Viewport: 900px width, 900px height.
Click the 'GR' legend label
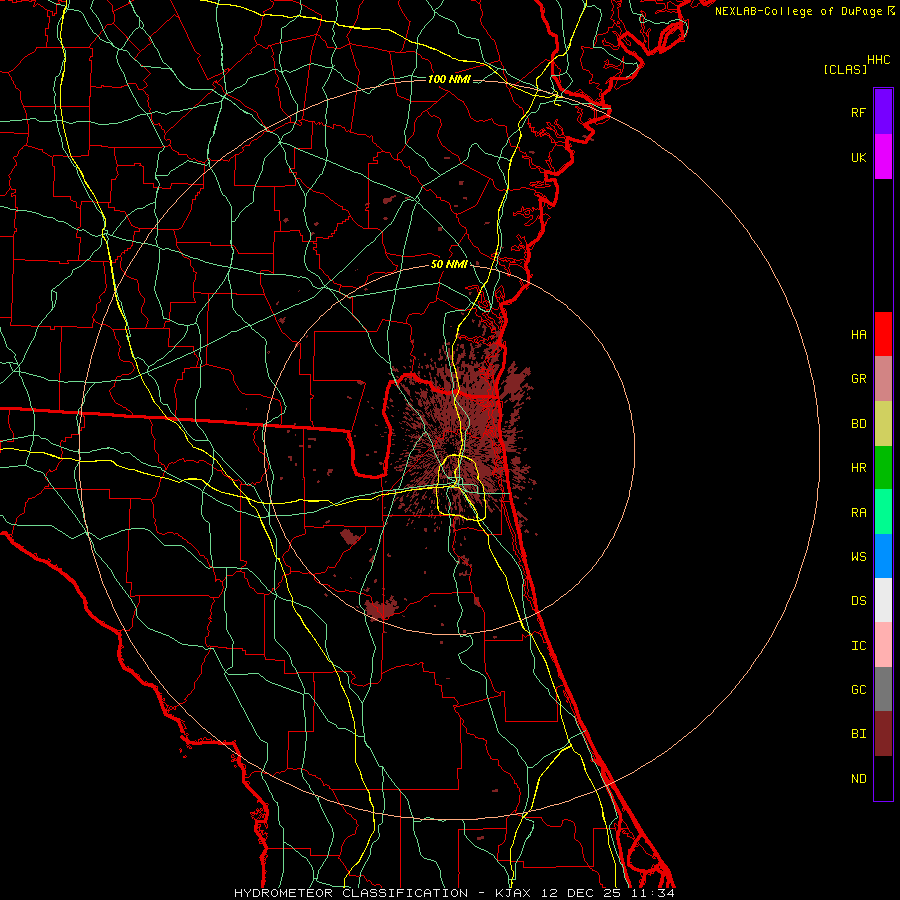(x=859, y=379)
